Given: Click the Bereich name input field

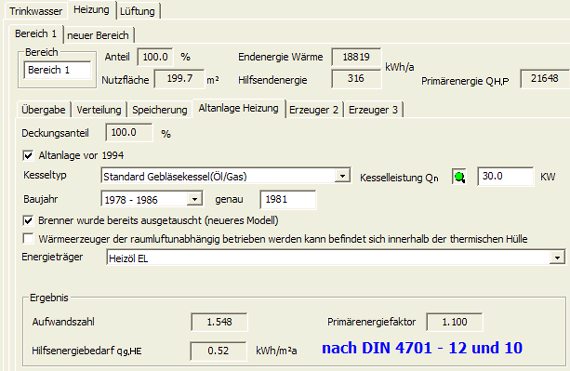Looking at the screenshot, I should (57, 70).
